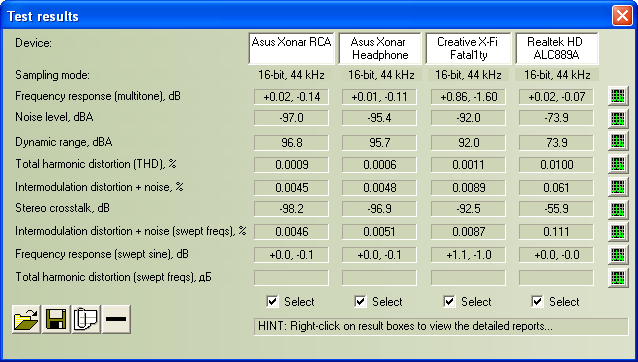638x362 pixels.
Task: Click the -92.0 noise level box
Action: (x=468, y=118)
